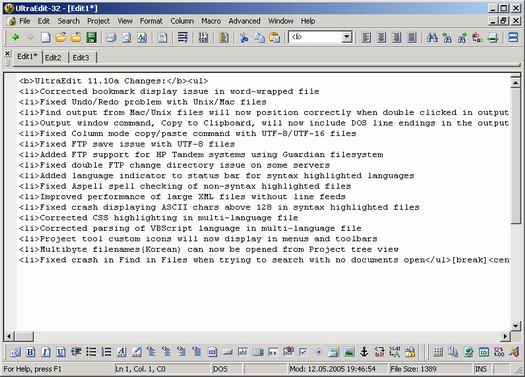Viewport: 525px width, 377px height.
Task: Click the HTML table grid icon
Action: (438, 352)
